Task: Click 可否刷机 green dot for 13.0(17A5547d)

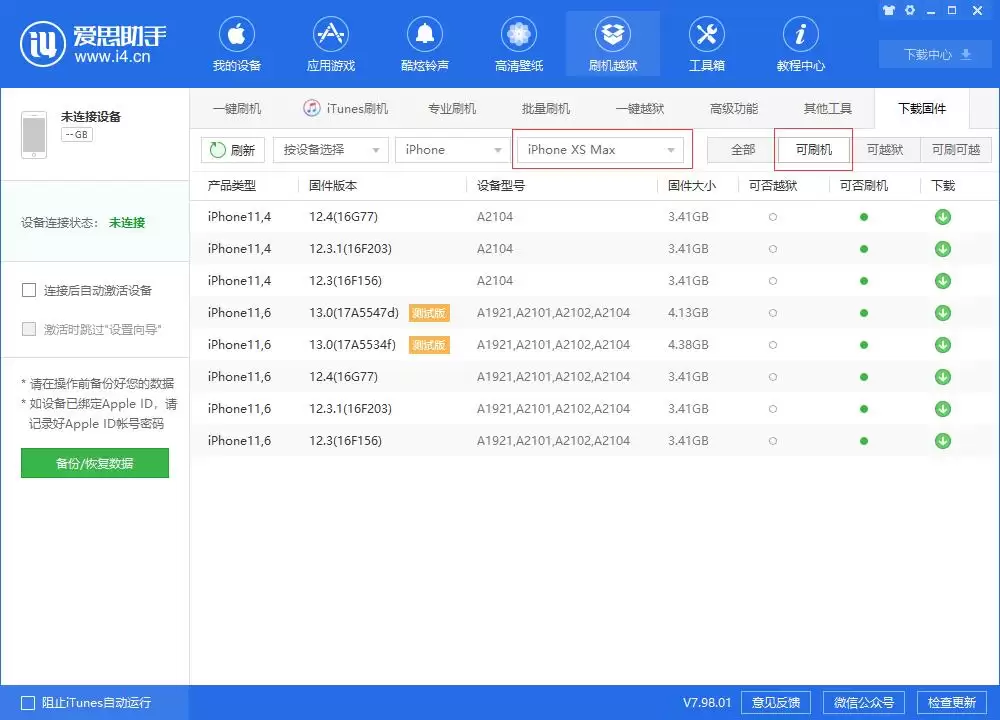Action: click(x=864, y=313)
